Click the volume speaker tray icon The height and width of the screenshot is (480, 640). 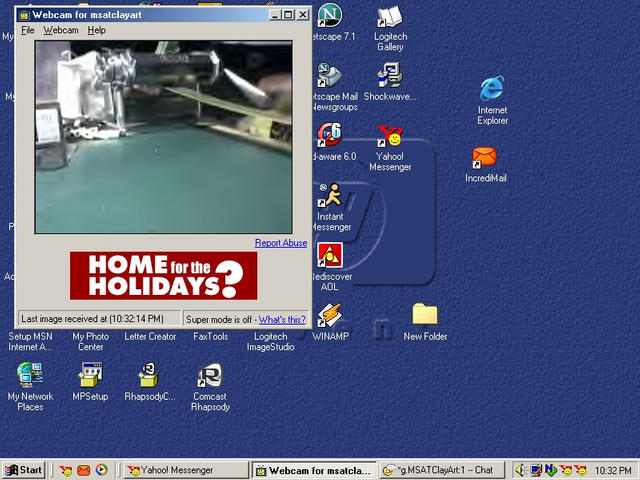pos(520,470)
